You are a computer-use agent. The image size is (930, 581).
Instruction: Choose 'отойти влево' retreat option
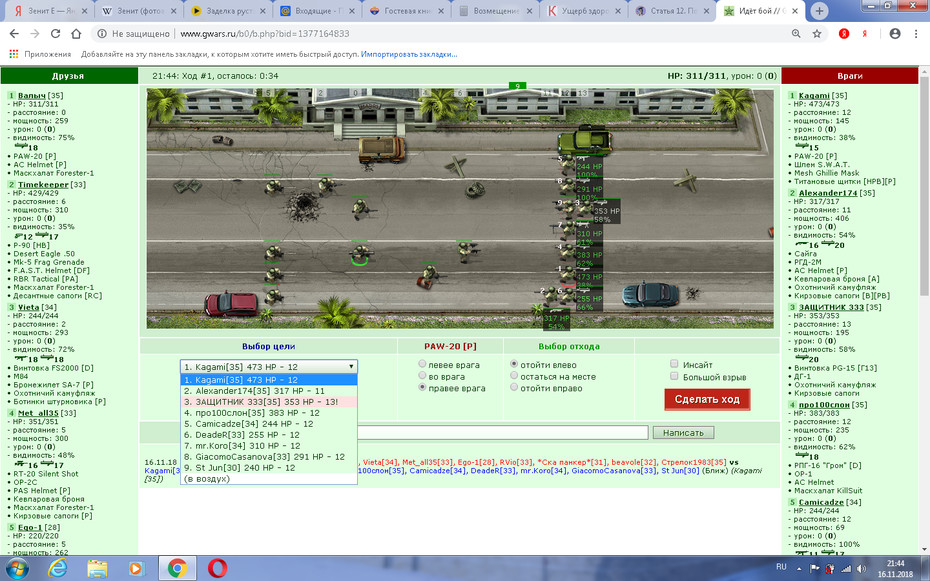click(x=514, y=364)
